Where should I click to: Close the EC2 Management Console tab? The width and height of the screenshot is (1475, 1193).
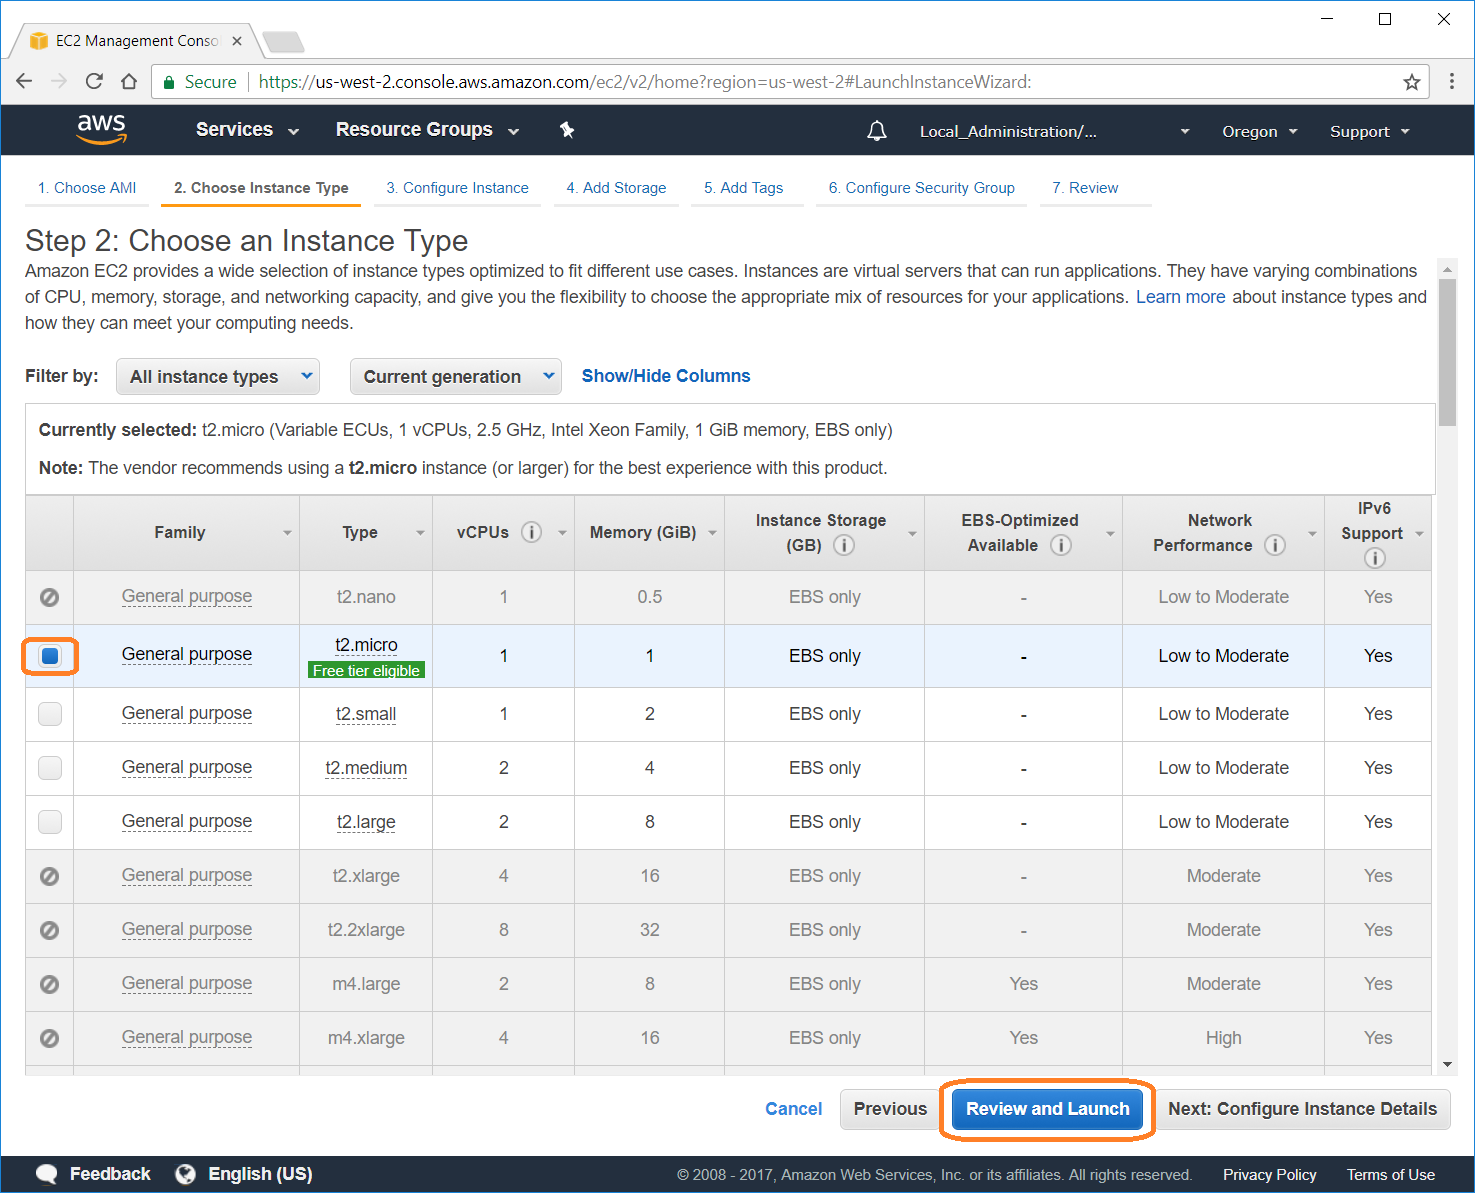tap(237, 41)
